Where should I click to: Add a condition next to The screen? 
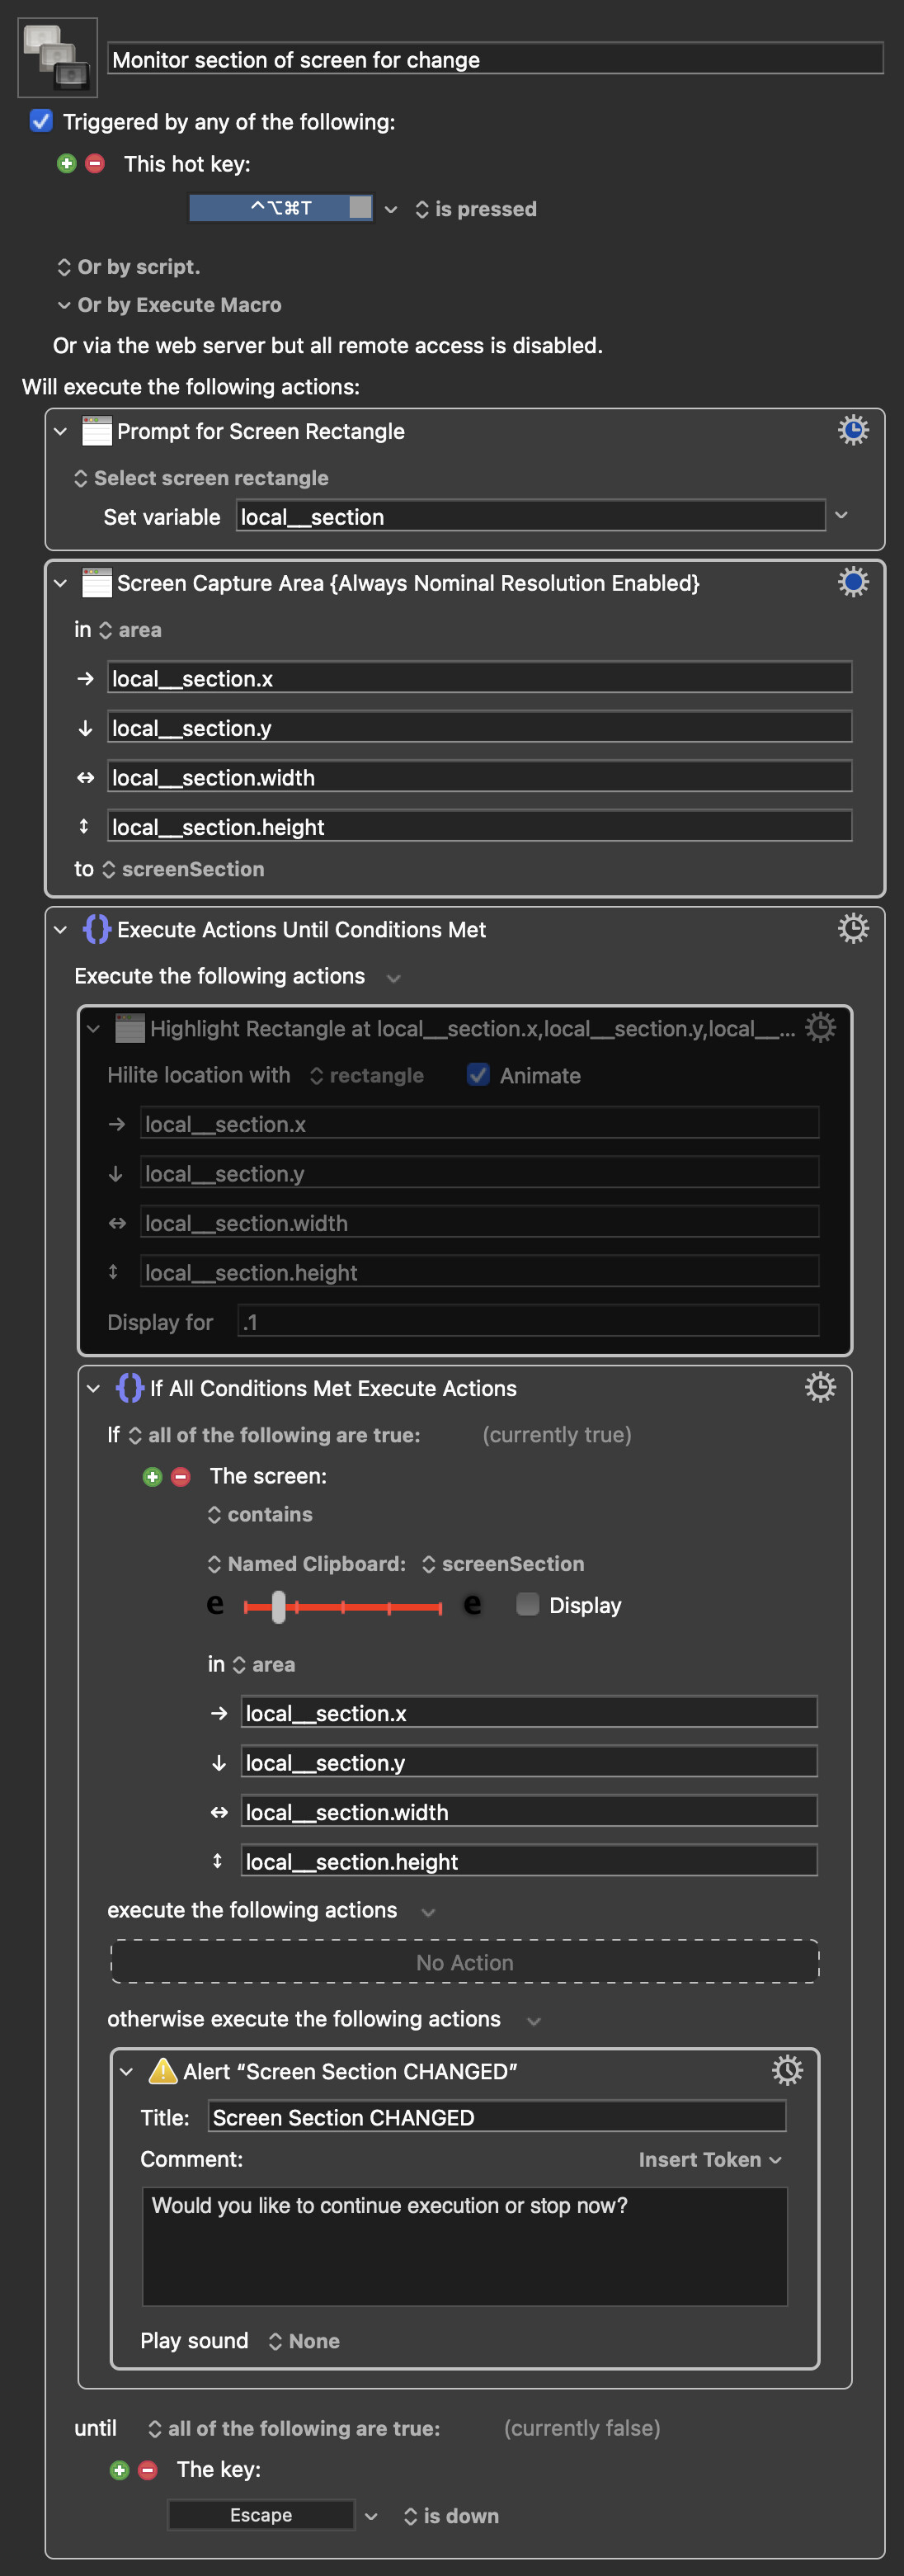point(152,1476)
